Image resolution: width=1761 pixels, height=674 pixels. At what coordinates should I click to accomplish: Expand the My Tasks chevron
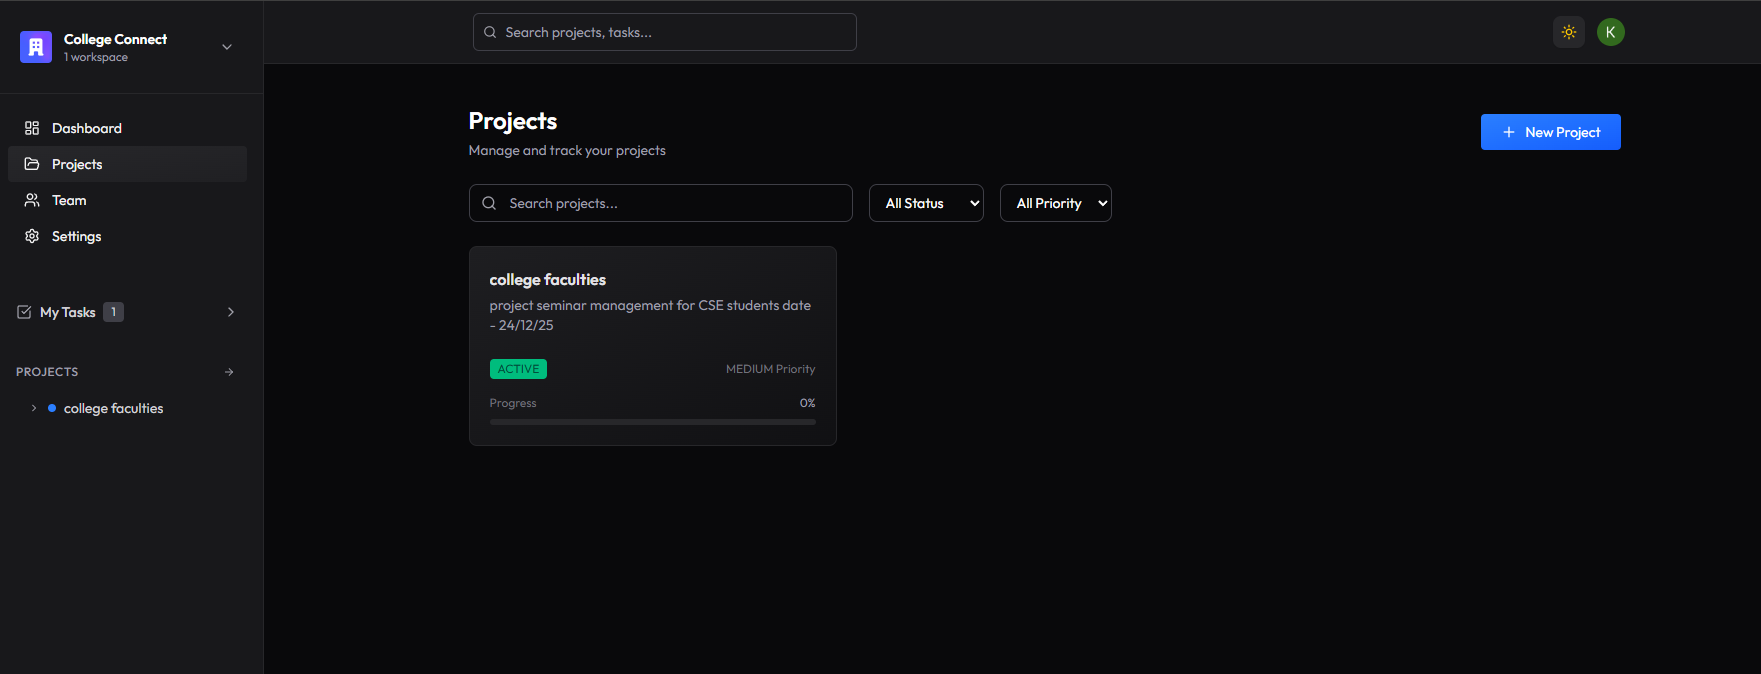[231, 312]
